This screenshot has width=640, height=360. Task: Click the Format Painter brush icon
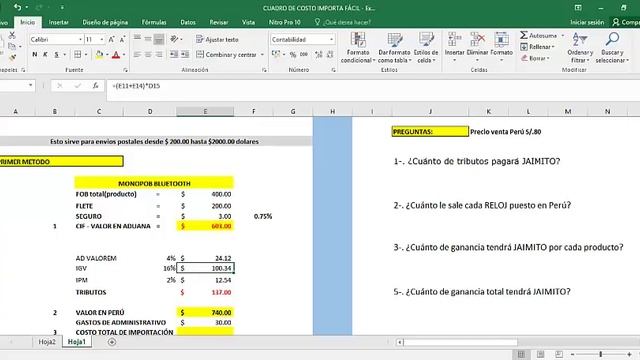click(x=12, y=57)
